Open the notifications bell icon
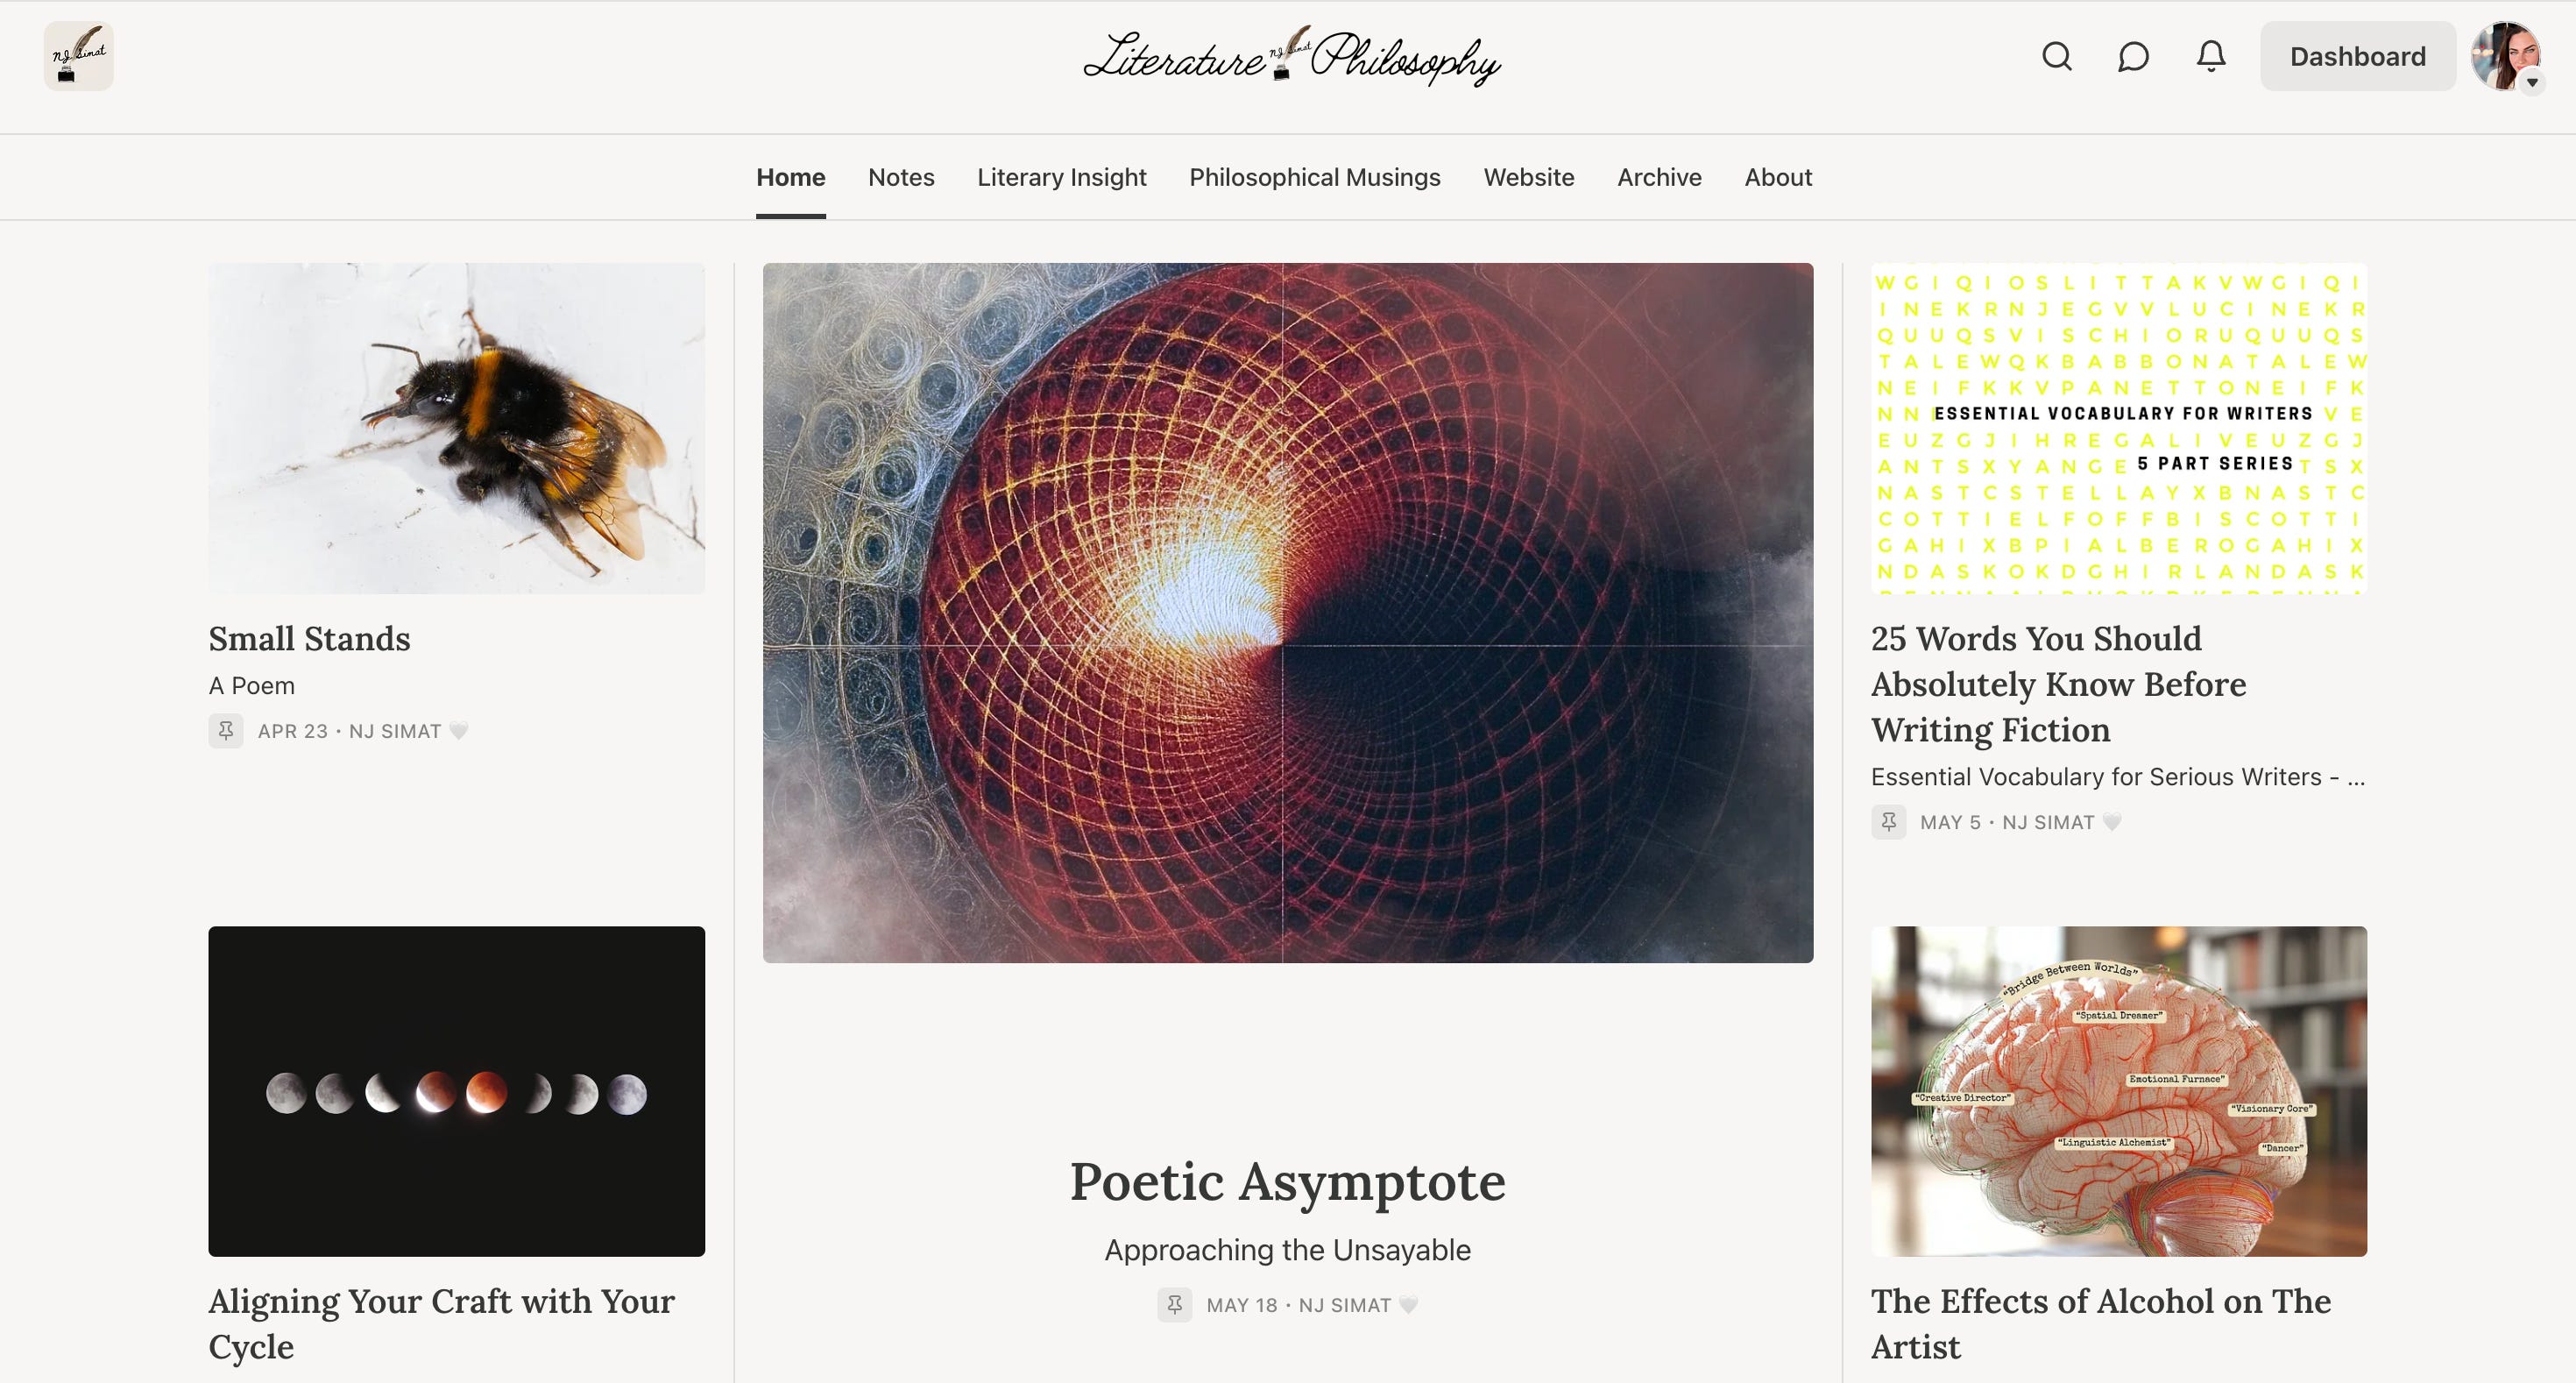This screenshot has width=2576, height=1383. coord(2211,56)
